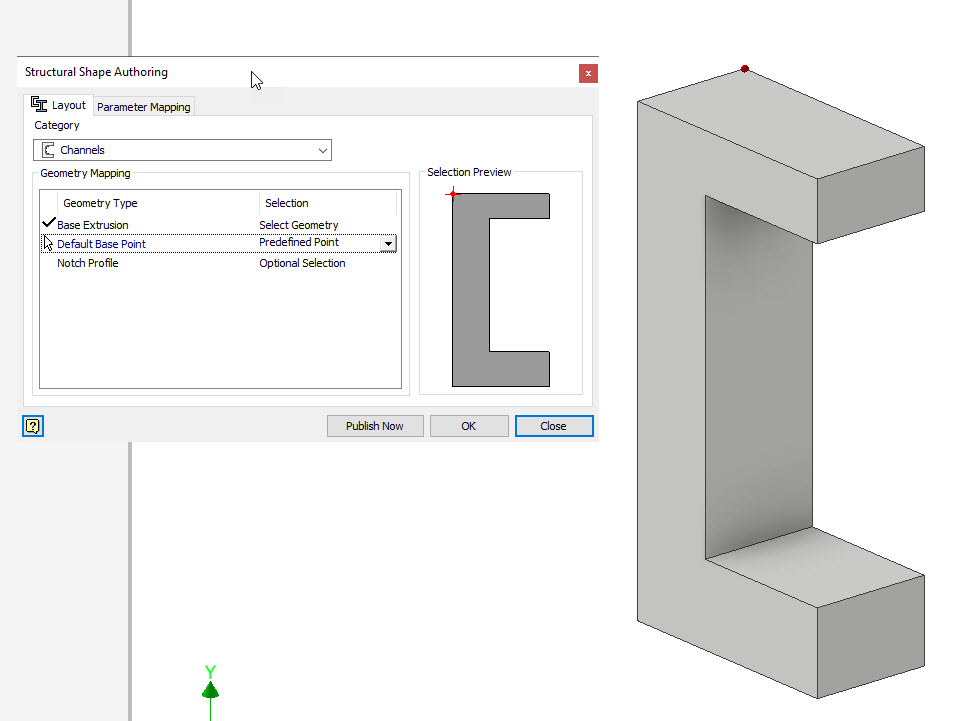The height and width of the screenshot is (721, 966).
Task: Switch to the Layout tab
Action: 59,105
